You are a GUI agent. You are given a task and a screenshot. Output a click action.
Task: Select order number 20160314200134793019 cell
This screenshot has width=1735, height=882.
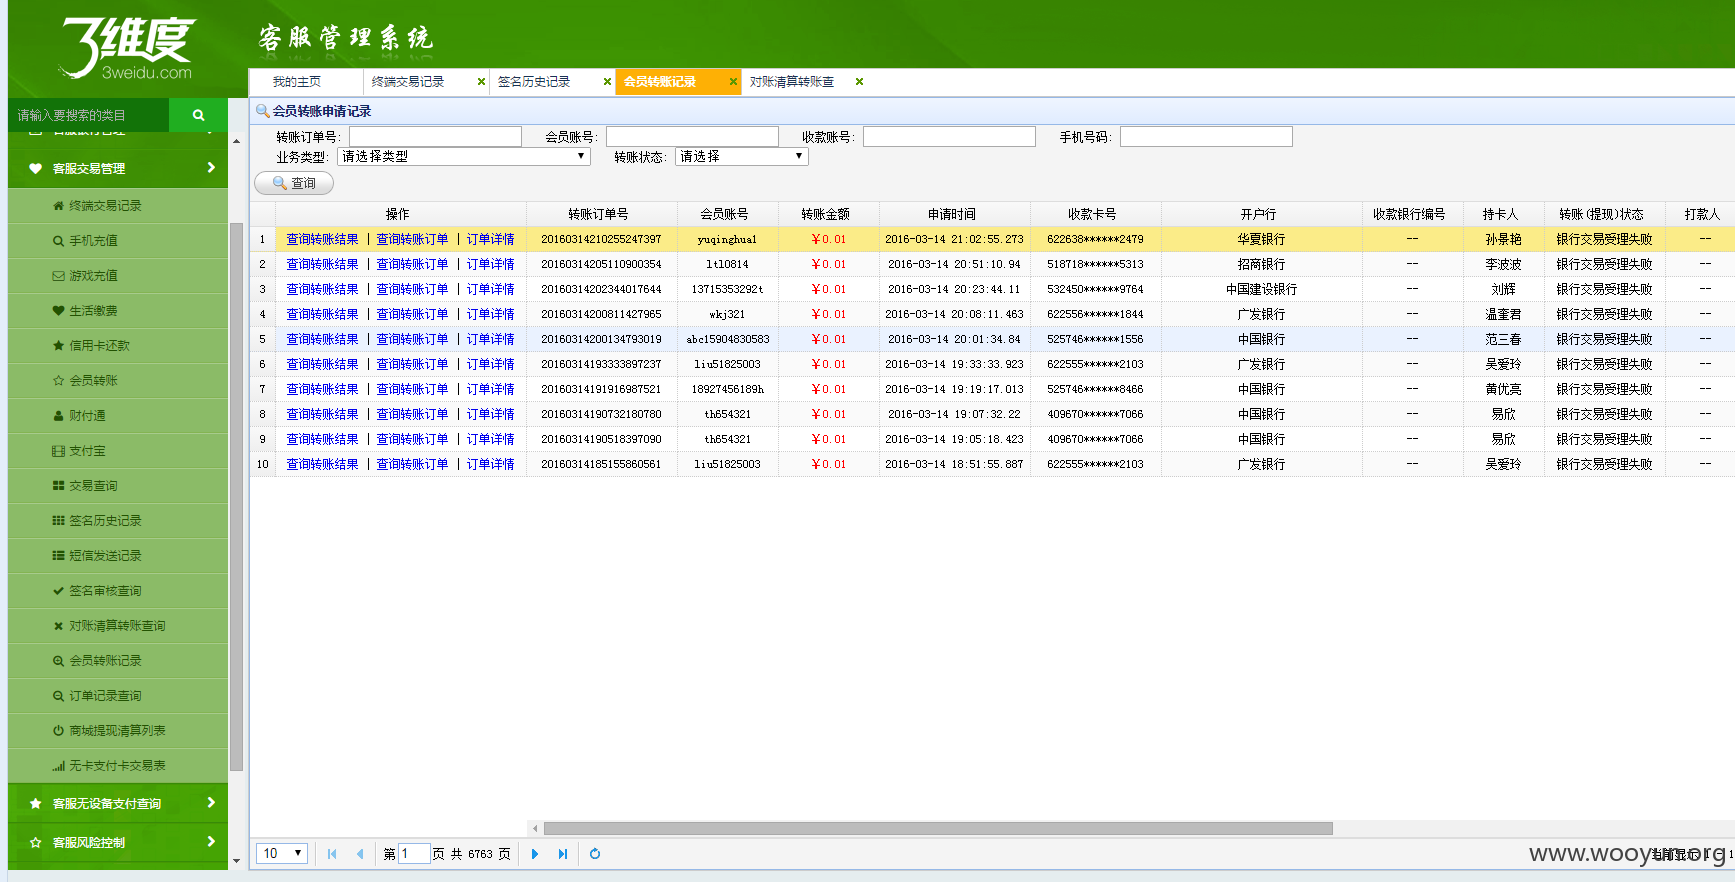click(601, 340)
